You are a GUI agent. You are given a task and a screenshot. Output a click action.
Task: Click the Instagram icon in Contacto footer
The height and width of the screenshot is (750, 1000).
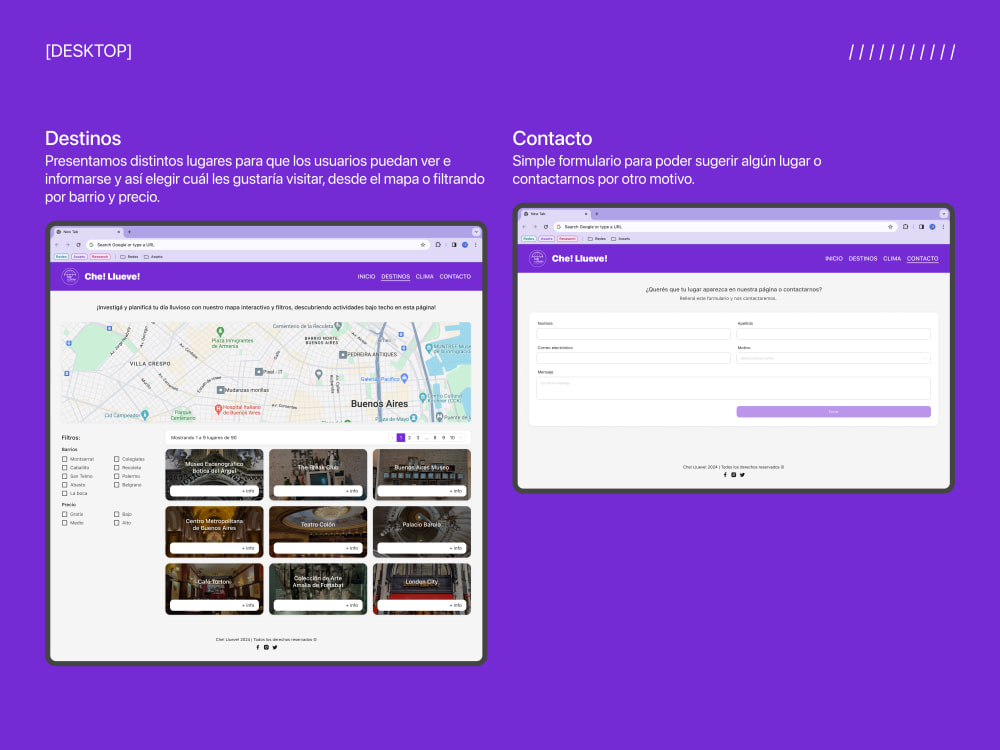[733, 474]
